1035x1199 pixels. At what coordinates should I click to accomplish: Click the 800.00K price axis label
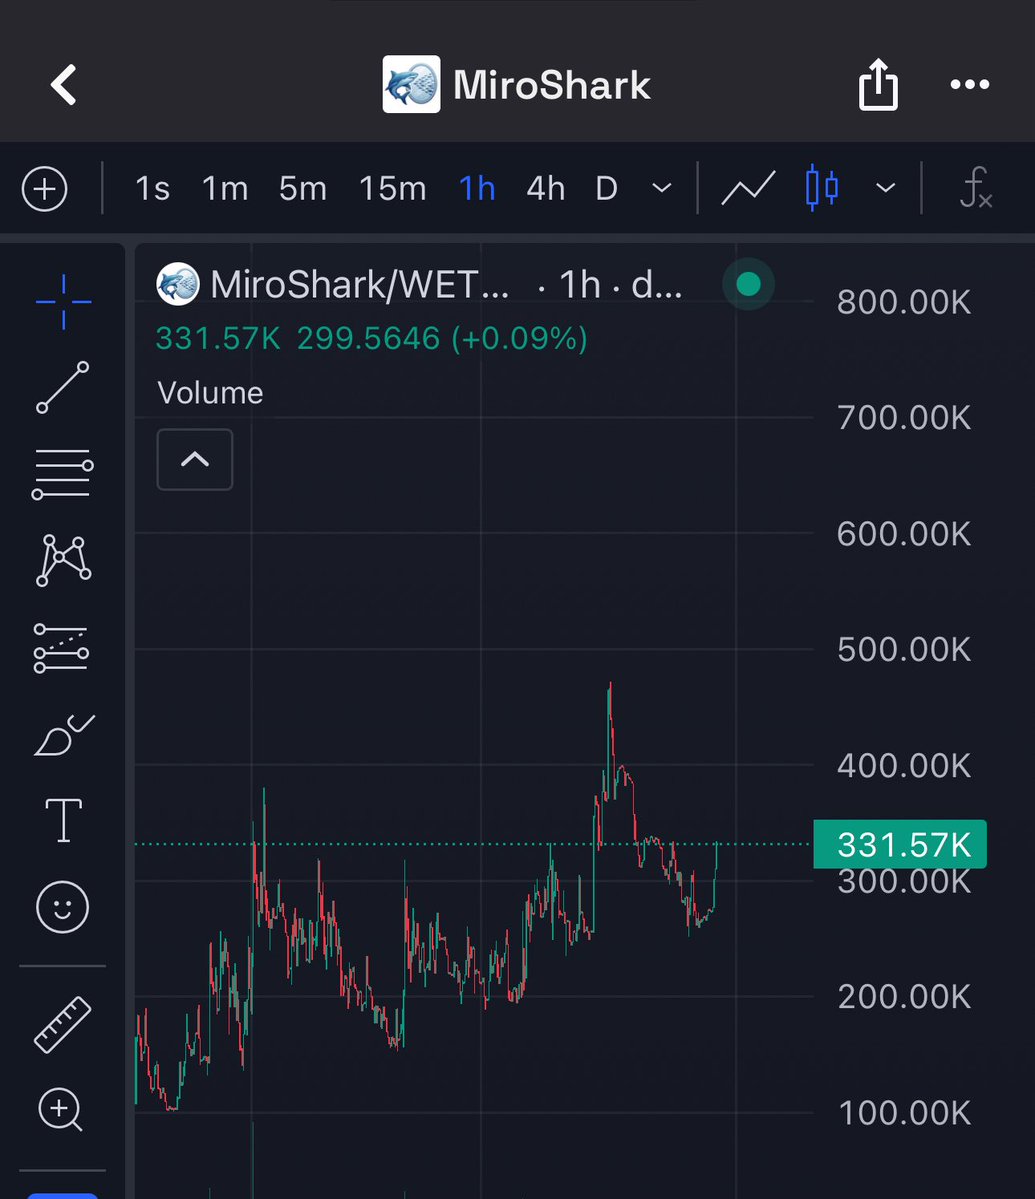904,302
